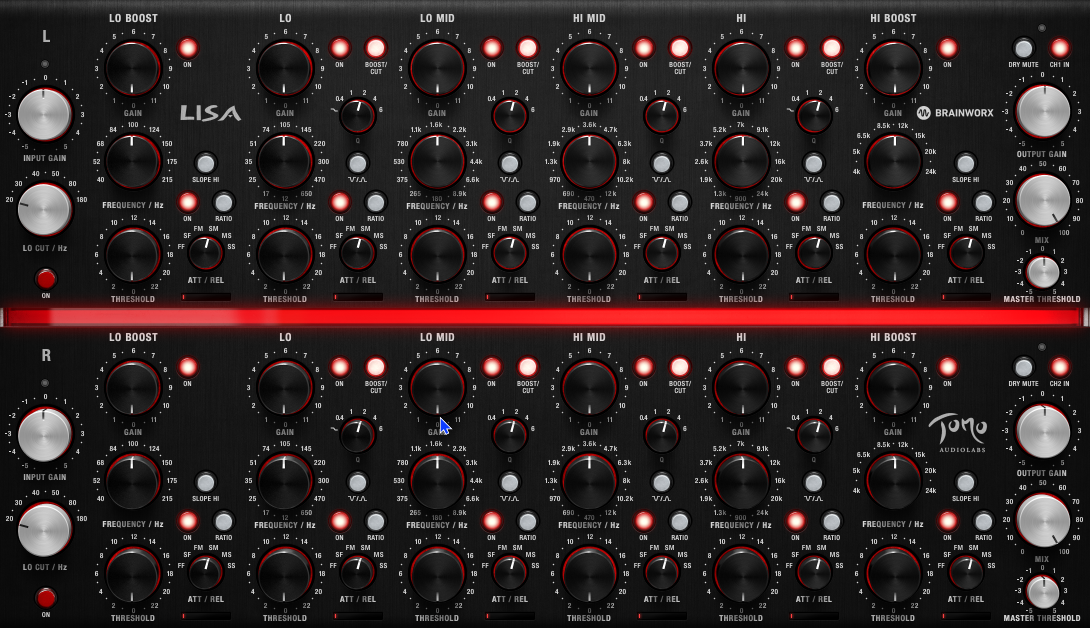Image resolution: width=1090 pixels, height=628 pixels.
Task: Toggle ON button beside Ratio in L channel HI band
Action: (795, 202)
